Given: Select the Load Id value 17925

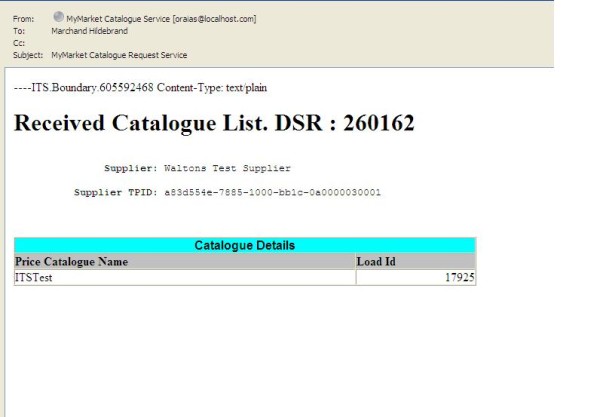Looking at the screenshot, I should coord(458,278).
